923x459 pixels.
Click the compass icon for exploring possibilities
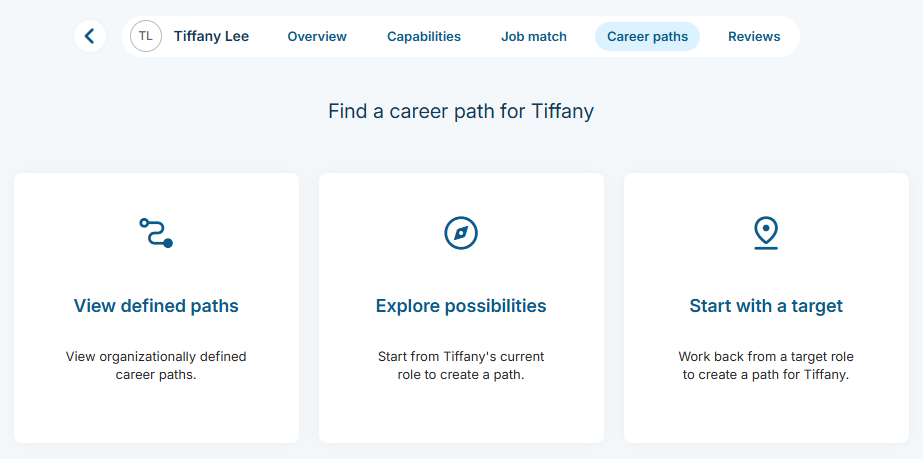461,233
